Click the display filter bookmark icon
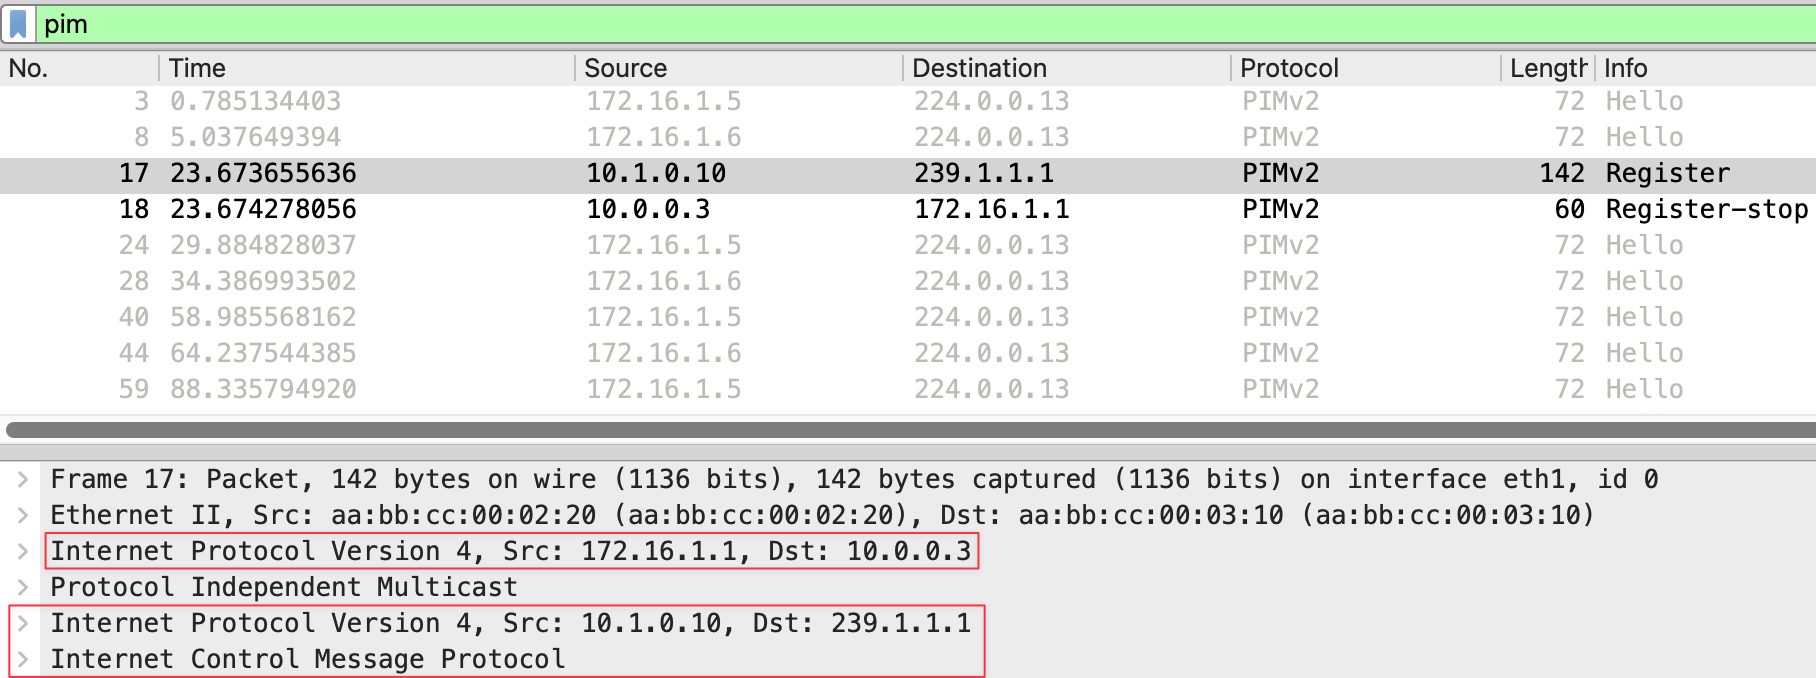Screen dimensions: 1816x678 click(18, 24)
